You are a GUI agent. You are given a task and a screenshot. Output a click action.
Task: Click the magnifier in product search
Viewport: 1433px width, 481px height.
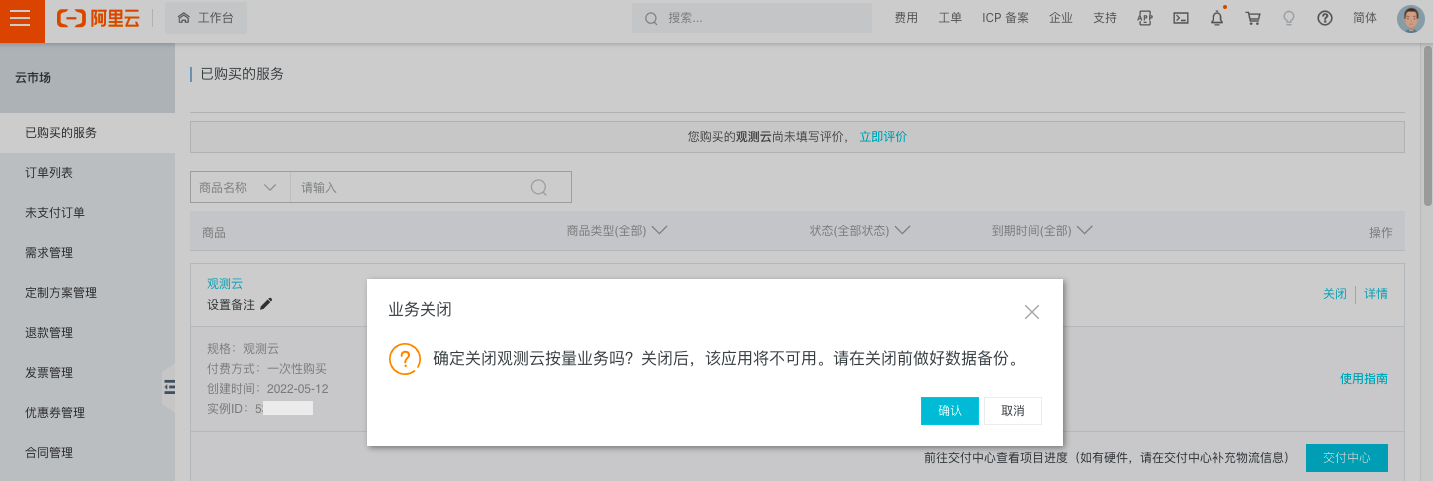pos(539,187)
